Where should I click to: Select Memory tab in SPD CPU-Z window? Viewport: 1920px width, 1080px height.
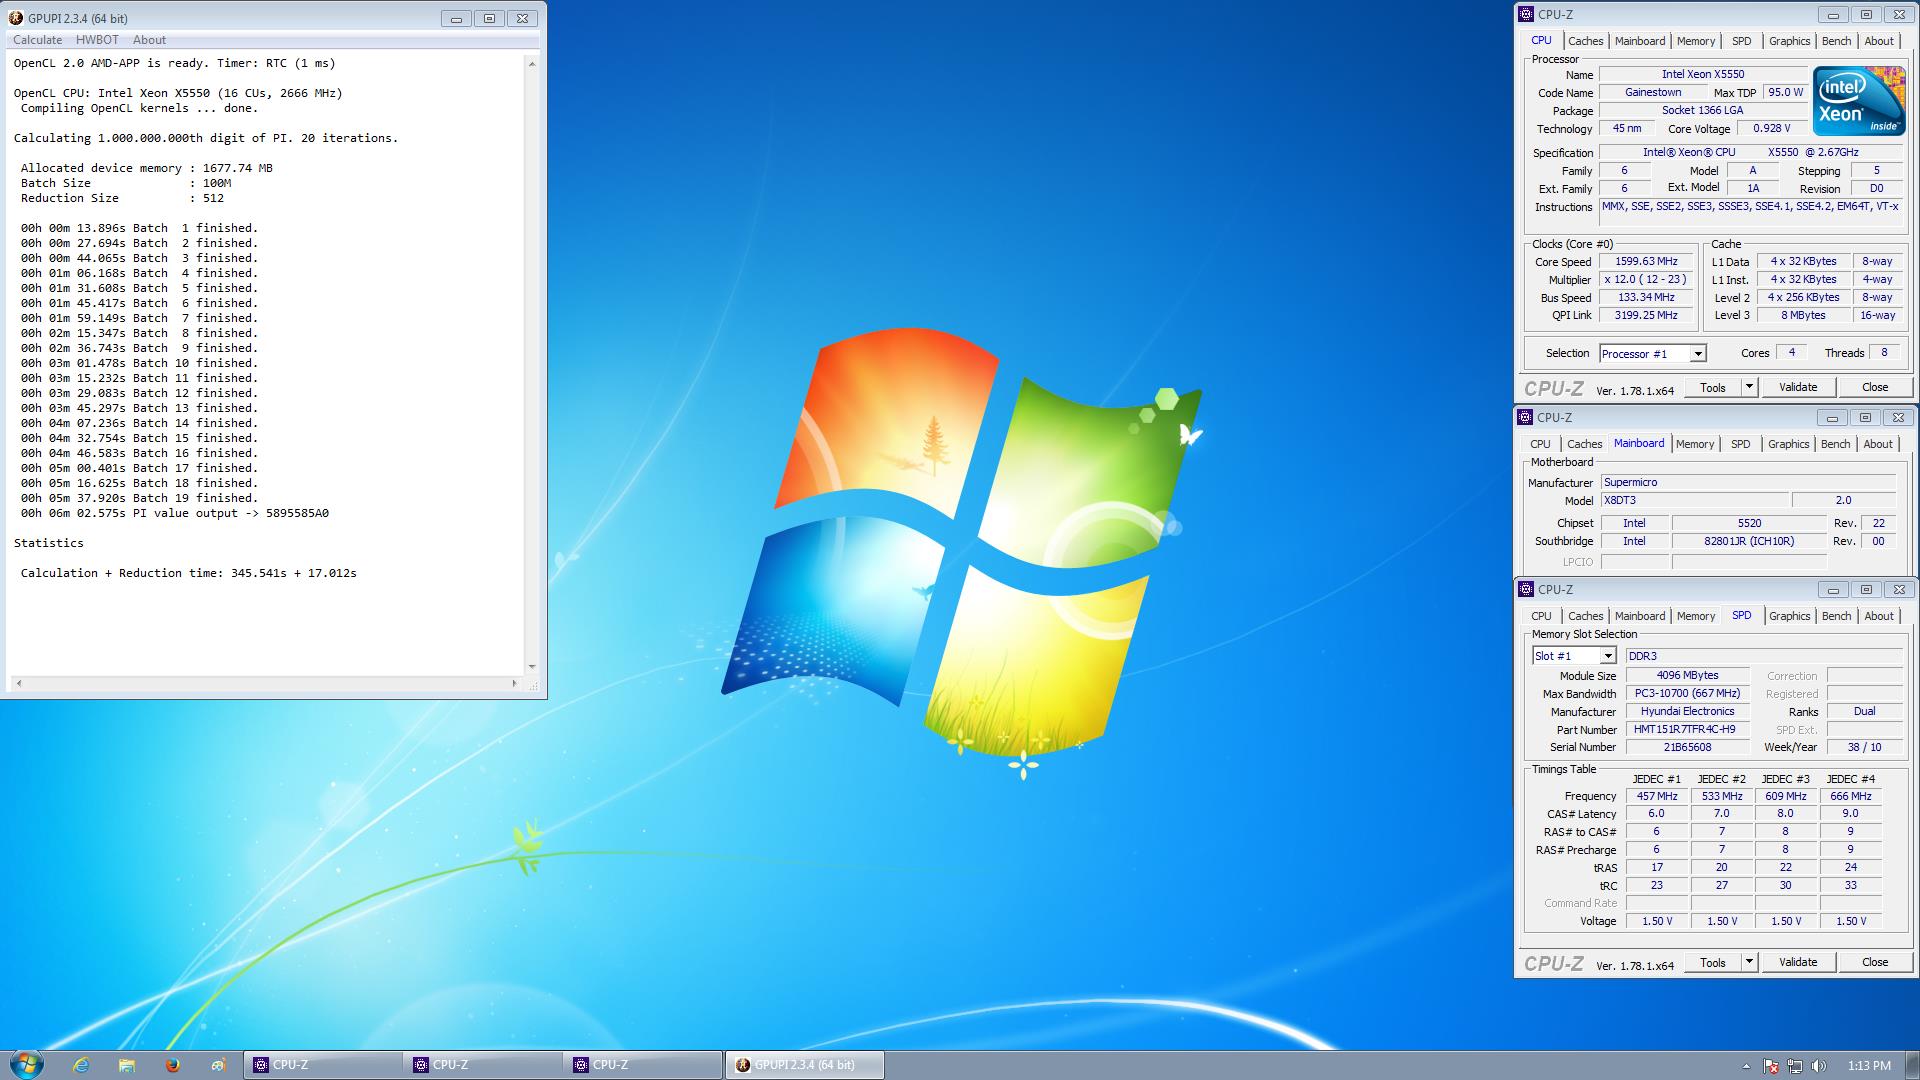1696,616
